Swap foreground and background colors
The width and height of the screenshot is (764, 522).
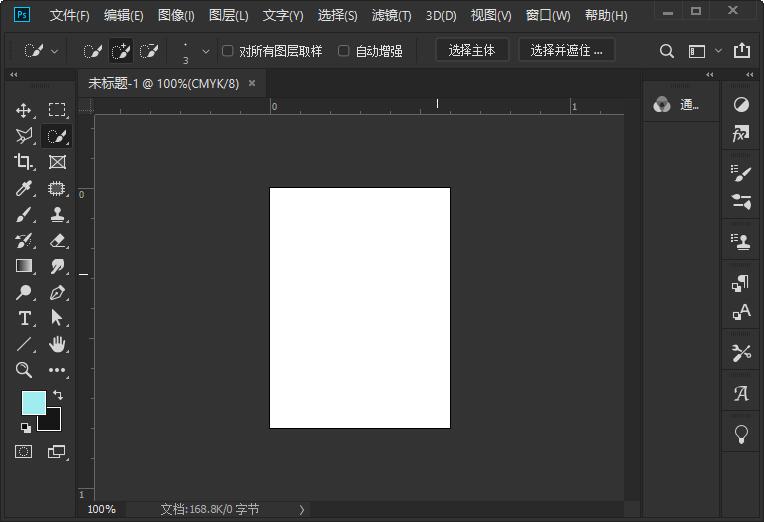point(57,394)
